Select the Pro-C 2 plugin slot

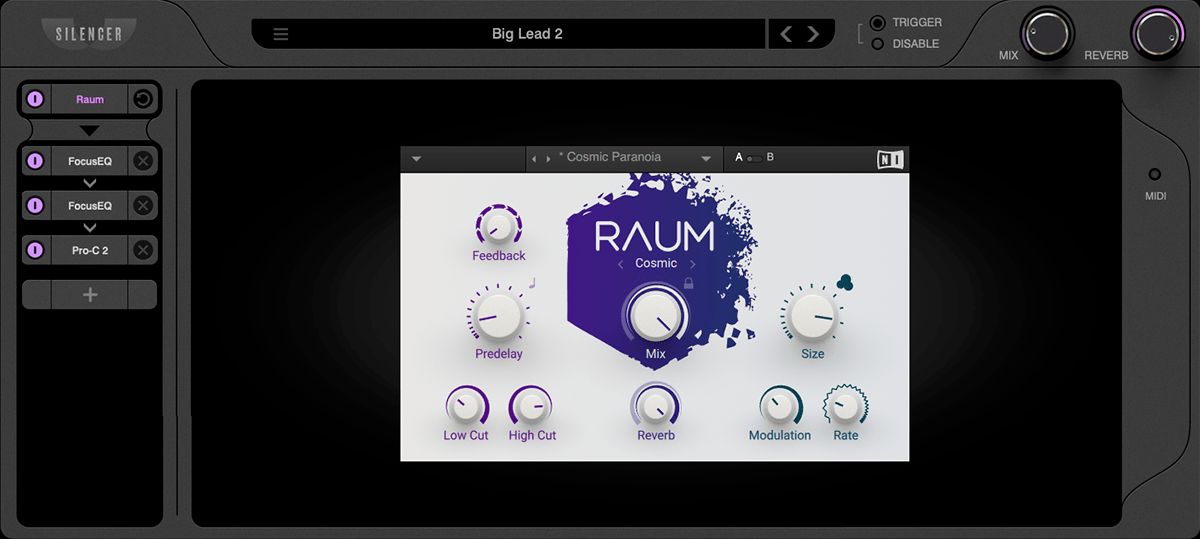pyautogui.click(x=90, y=250)
